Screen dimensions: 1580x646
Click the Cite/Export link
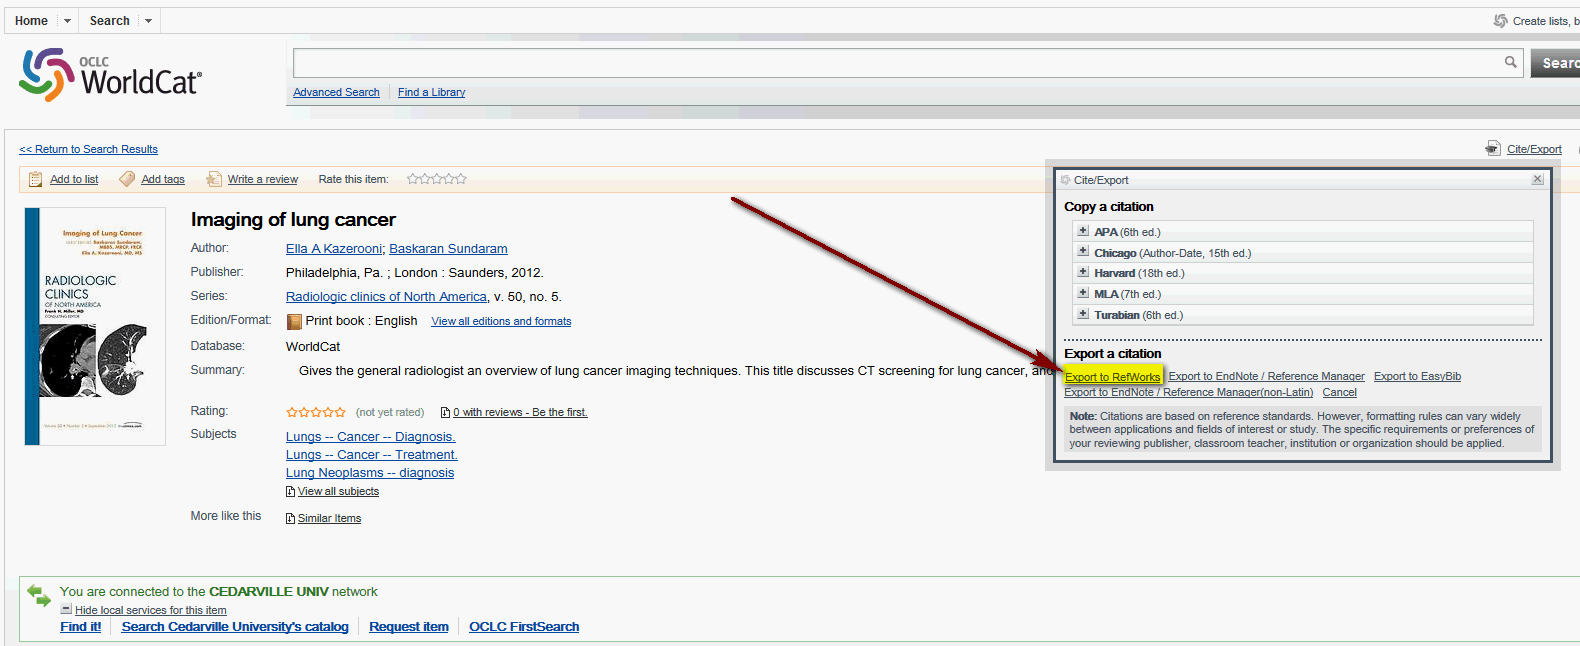[x=1534, y=149]
